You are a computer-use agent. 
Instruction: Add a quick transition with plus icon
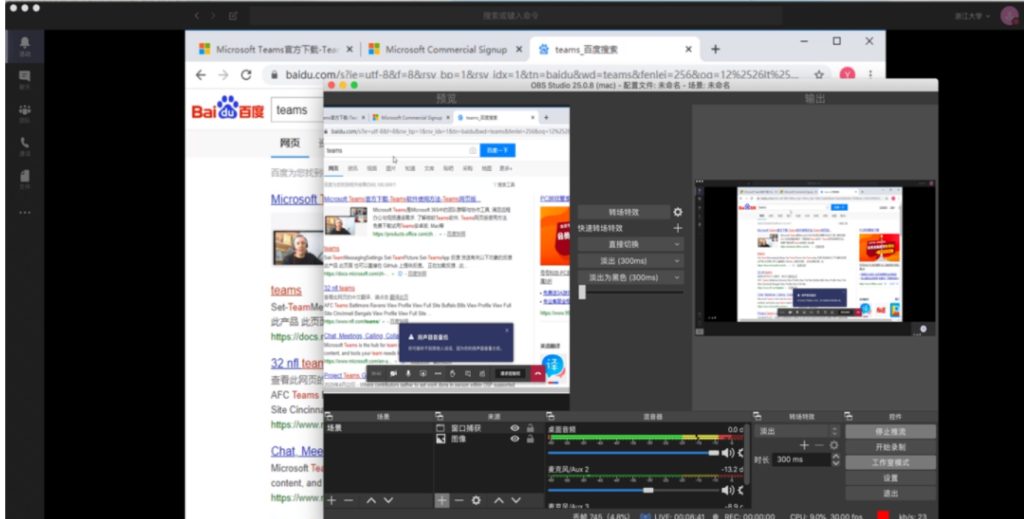click(x=678, y=228)
